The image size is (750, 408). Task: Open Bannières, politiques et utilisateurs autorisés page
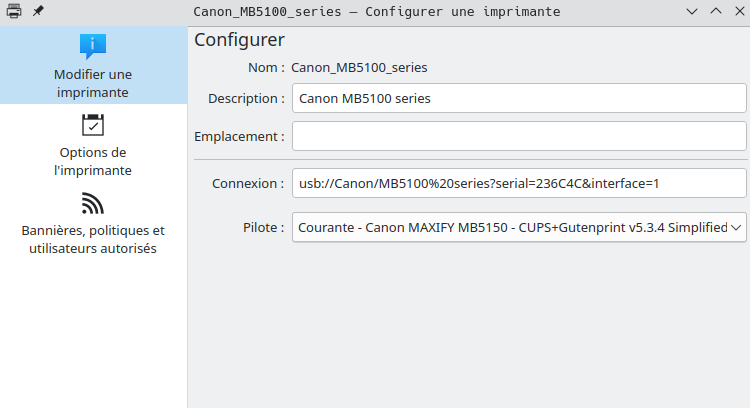coord(93,222)
